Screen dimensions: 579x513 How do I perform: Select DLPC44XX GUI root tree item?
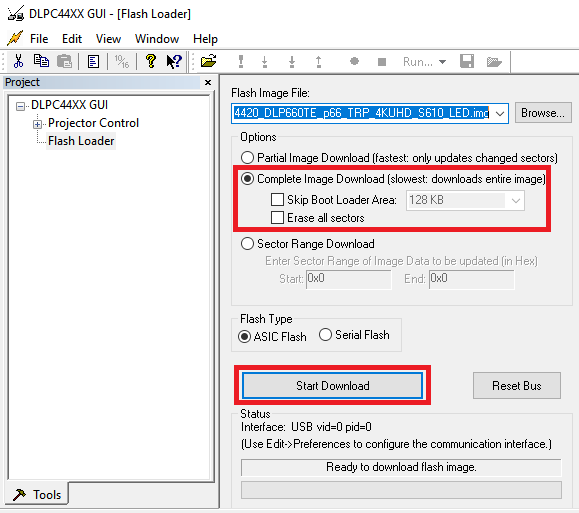(x=69, y=105)
